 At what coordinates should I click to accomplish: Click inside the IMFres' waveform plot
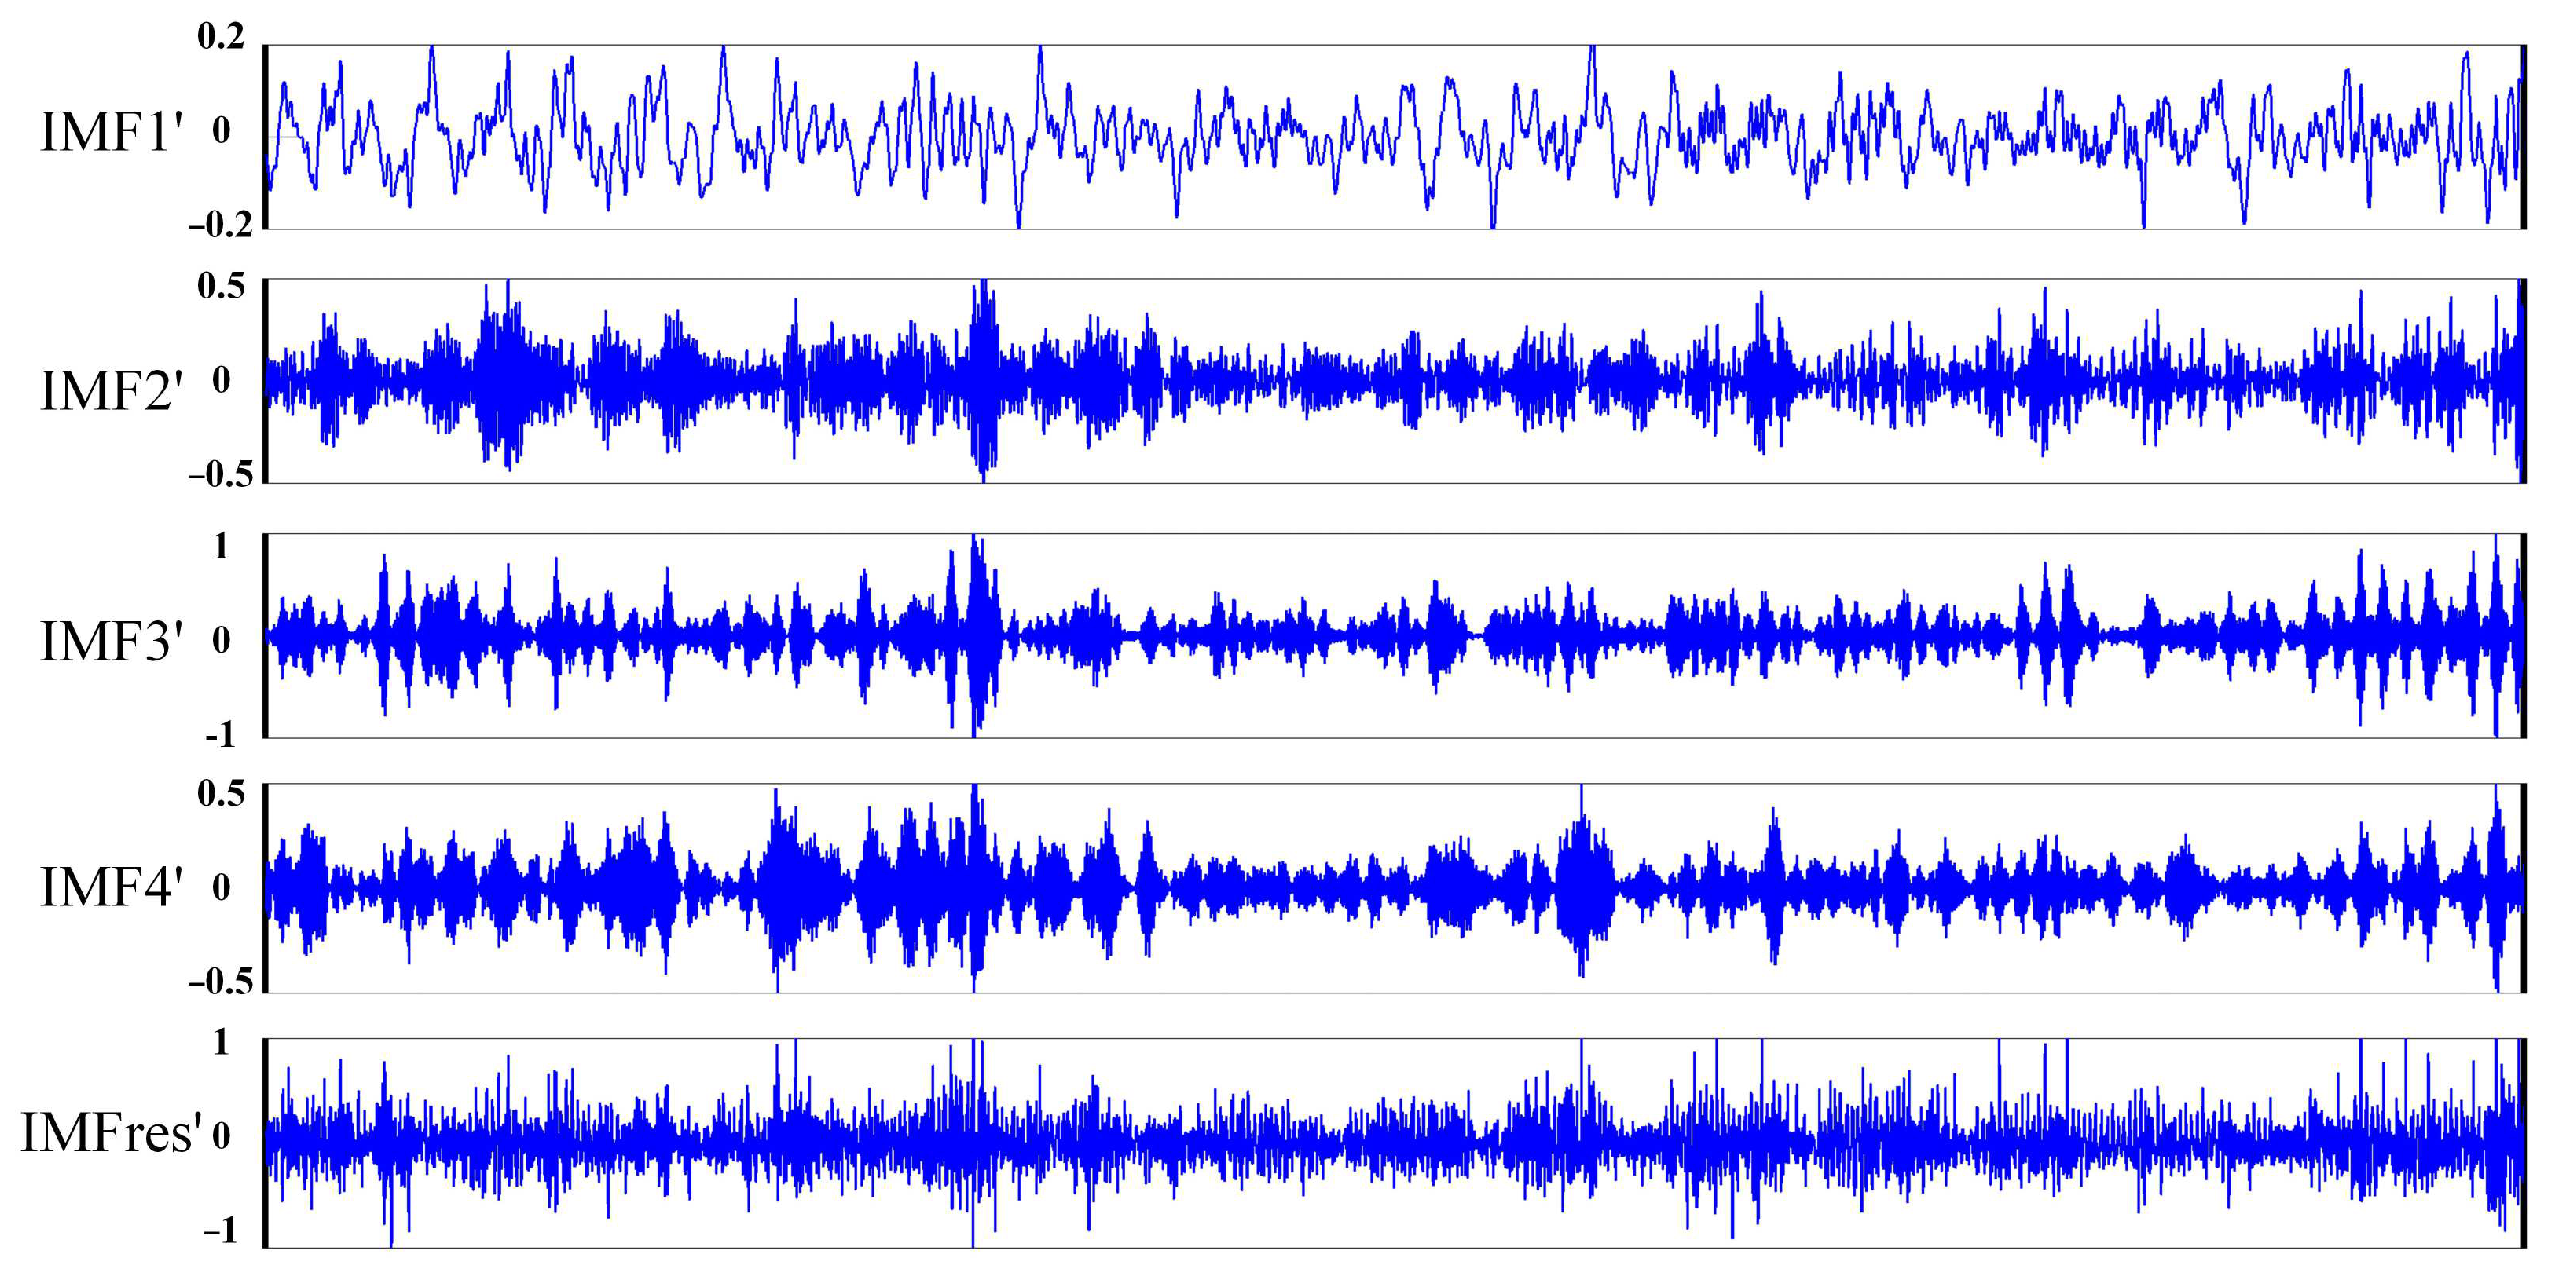click(1394, 1142)
